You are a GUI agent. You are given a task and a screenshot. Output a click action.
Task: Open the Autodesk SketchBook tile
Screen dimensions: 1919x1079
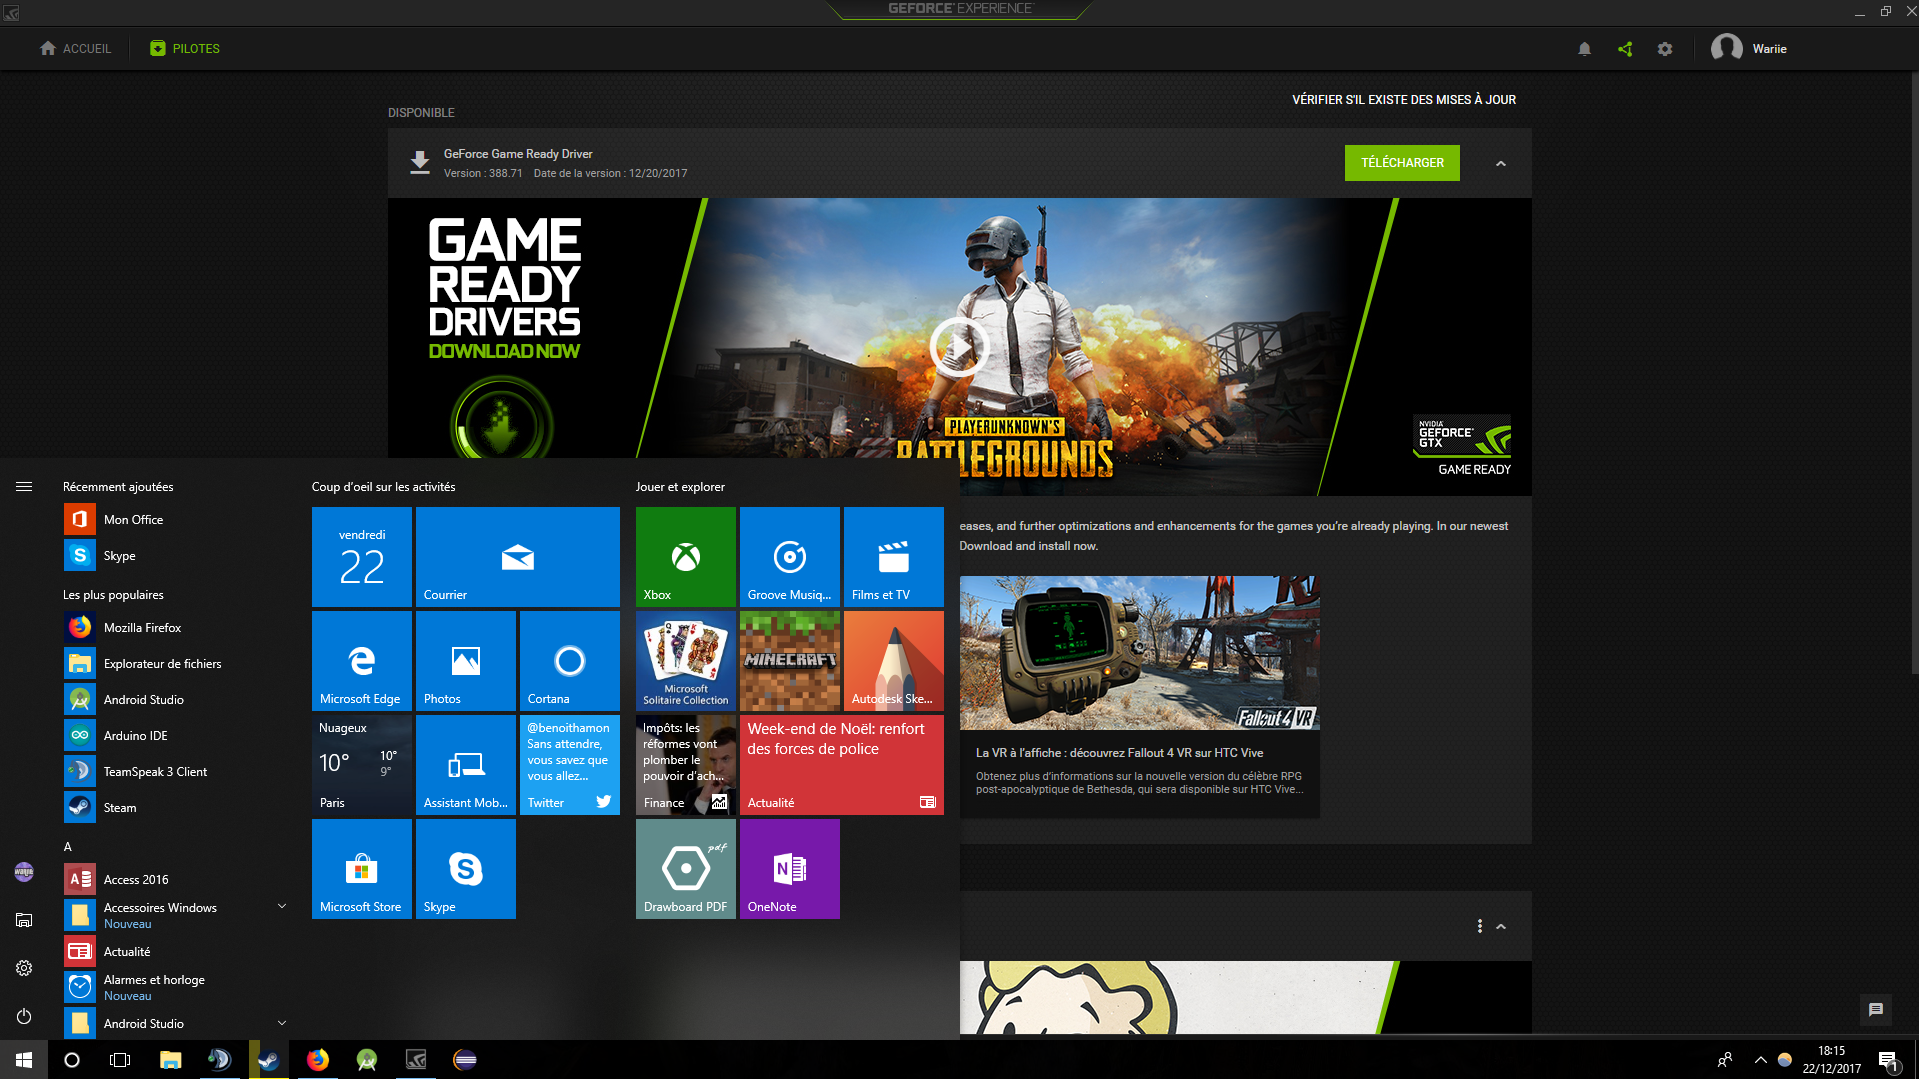point(894,661)
